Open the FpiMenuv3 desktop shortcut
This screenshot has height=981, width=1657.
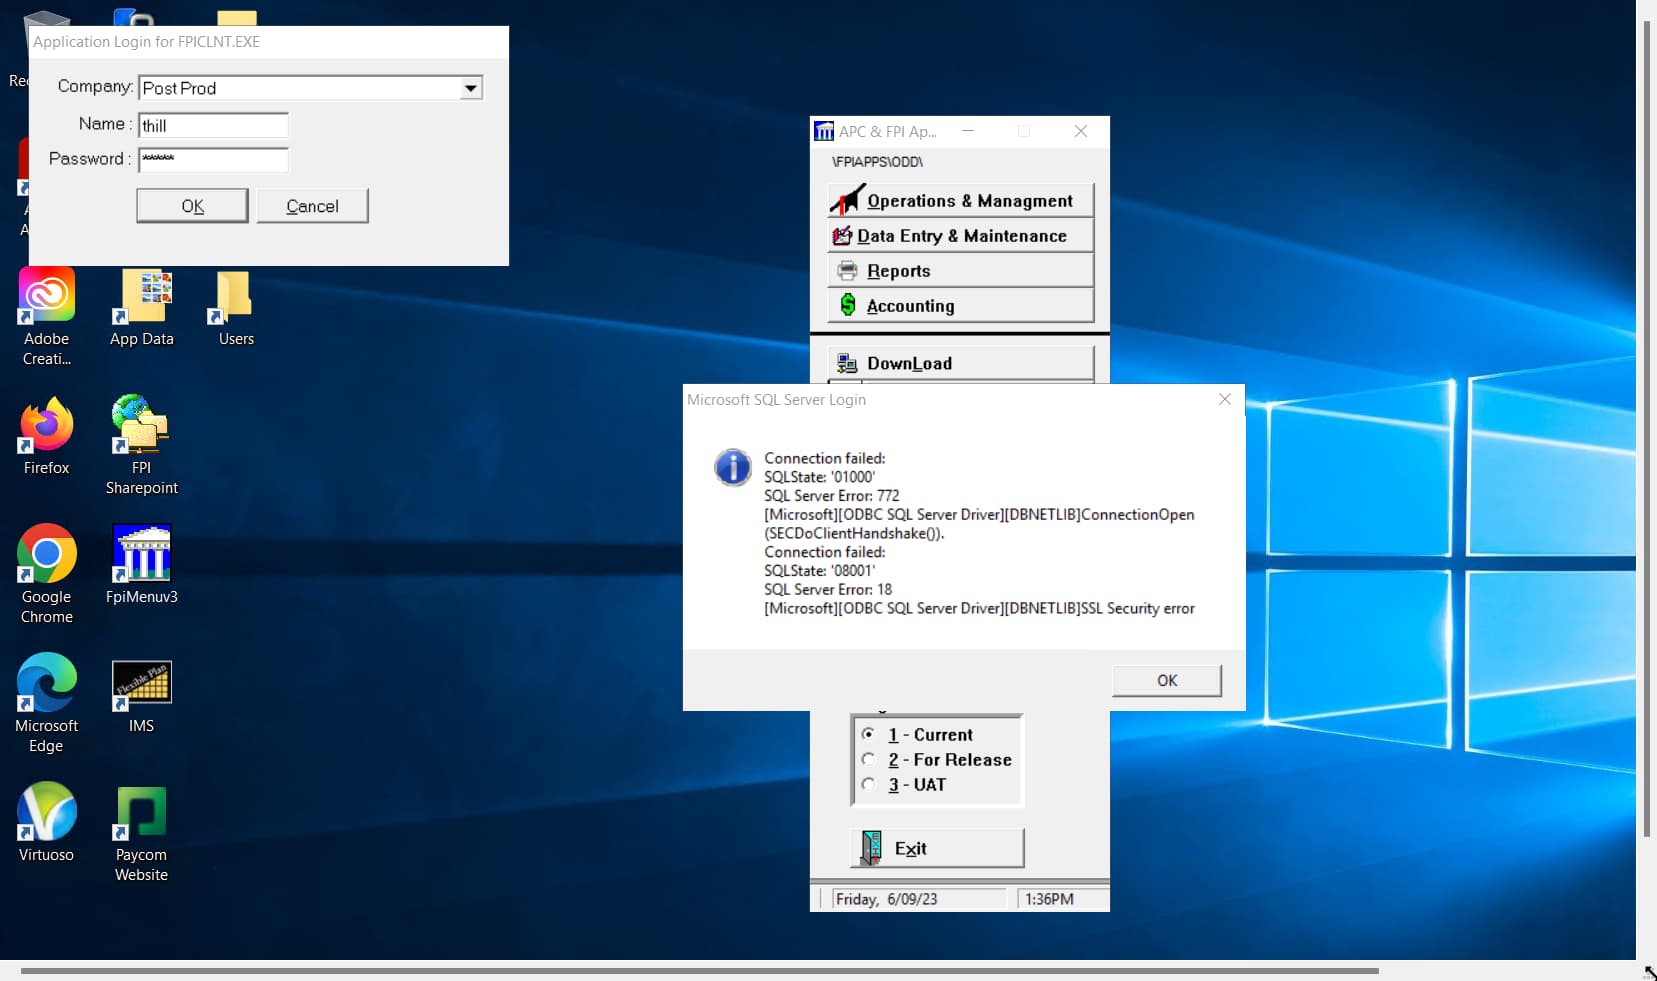[141, 554]
